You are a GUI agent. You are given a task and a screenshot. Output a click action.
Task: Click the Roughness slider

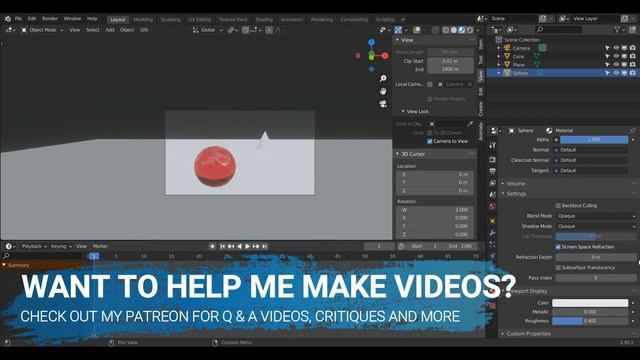pyautogui.click(x=590, y=321)
